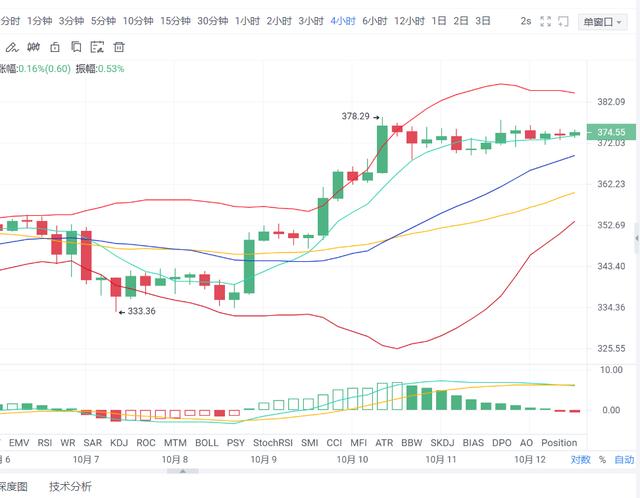Click the collapse handle at right edge

(637, 238)
